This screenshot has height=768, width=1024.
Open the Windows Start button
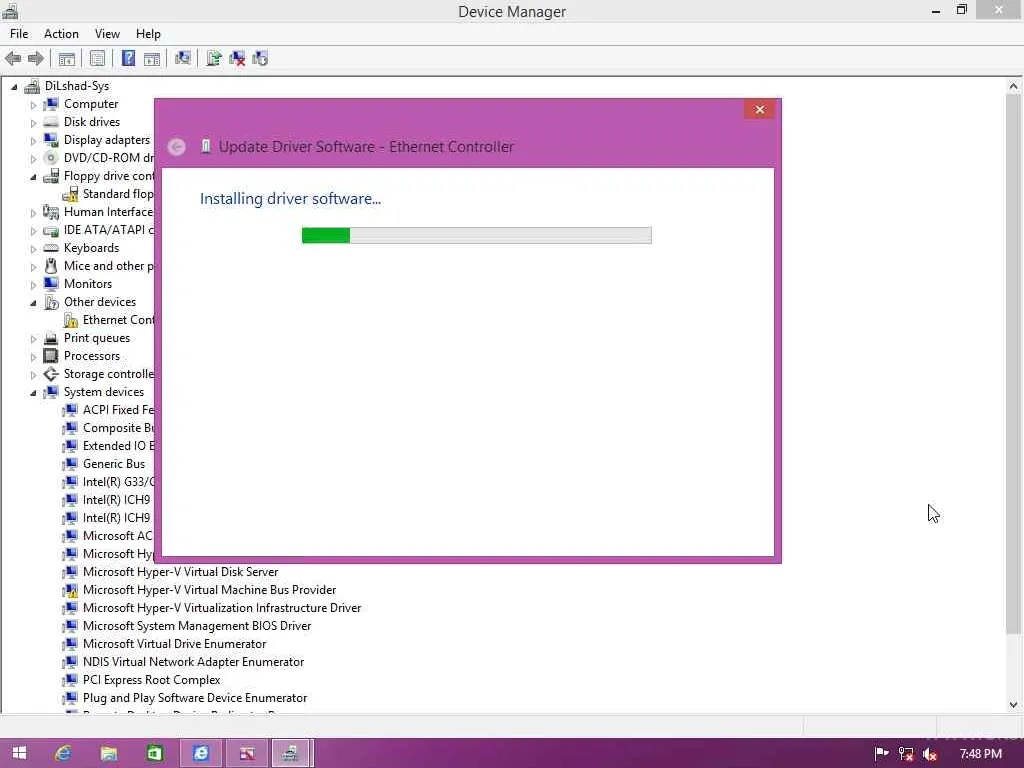(x=19, y=753)
